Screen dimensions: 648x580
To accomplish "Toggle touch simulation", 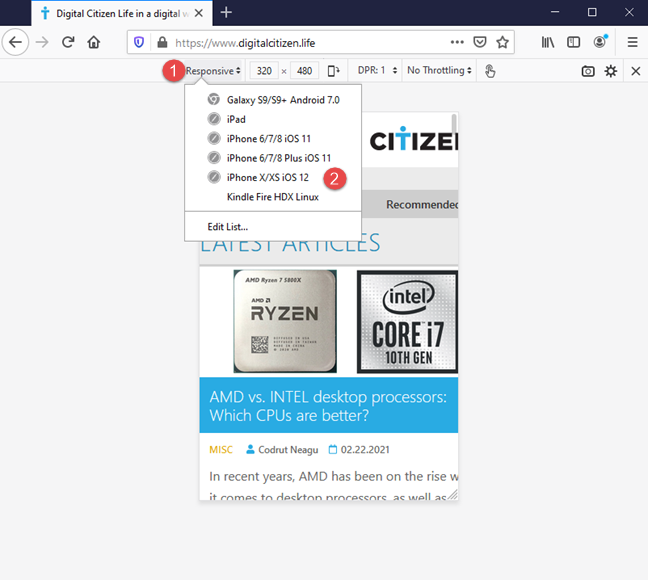I will [x=490, y=71].
